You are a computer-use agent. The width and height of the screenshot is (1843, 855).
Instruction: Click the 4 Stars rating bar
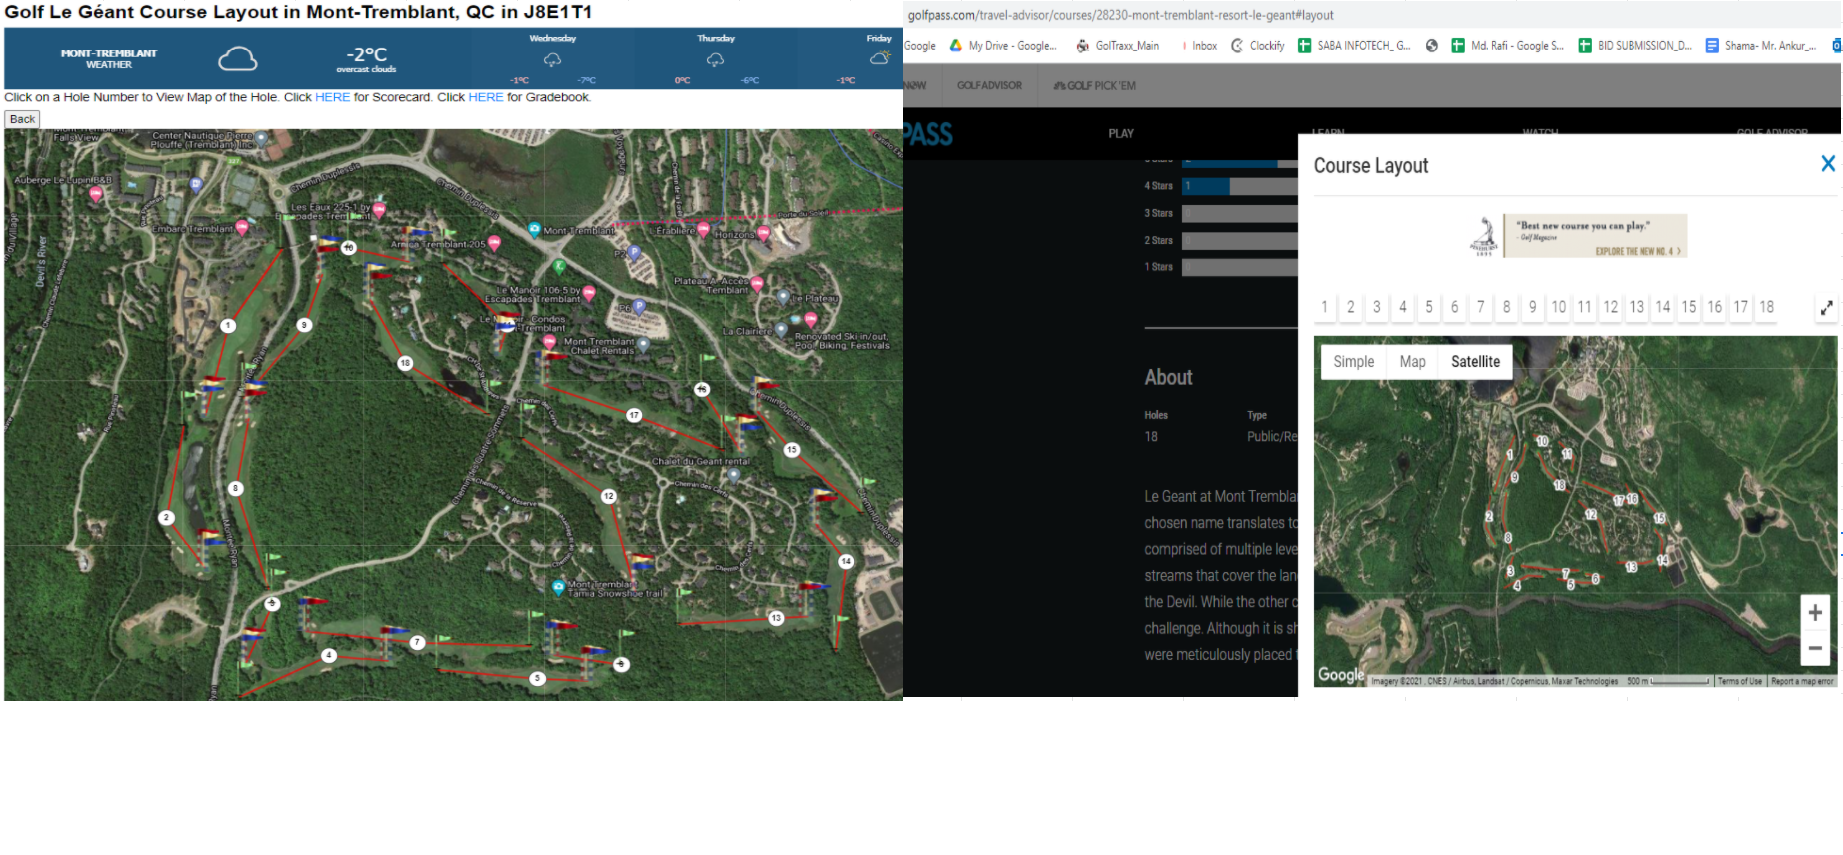tap(1240, 186)
